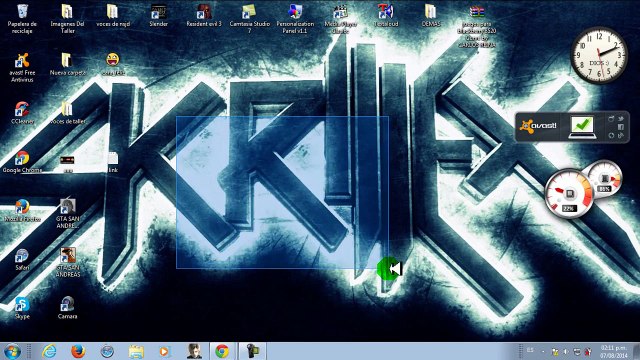640x360 pixels.
Task: Launch the GTA SAN ANDREAS shortcut in the lower row
Action: click(x=67, y=262)
